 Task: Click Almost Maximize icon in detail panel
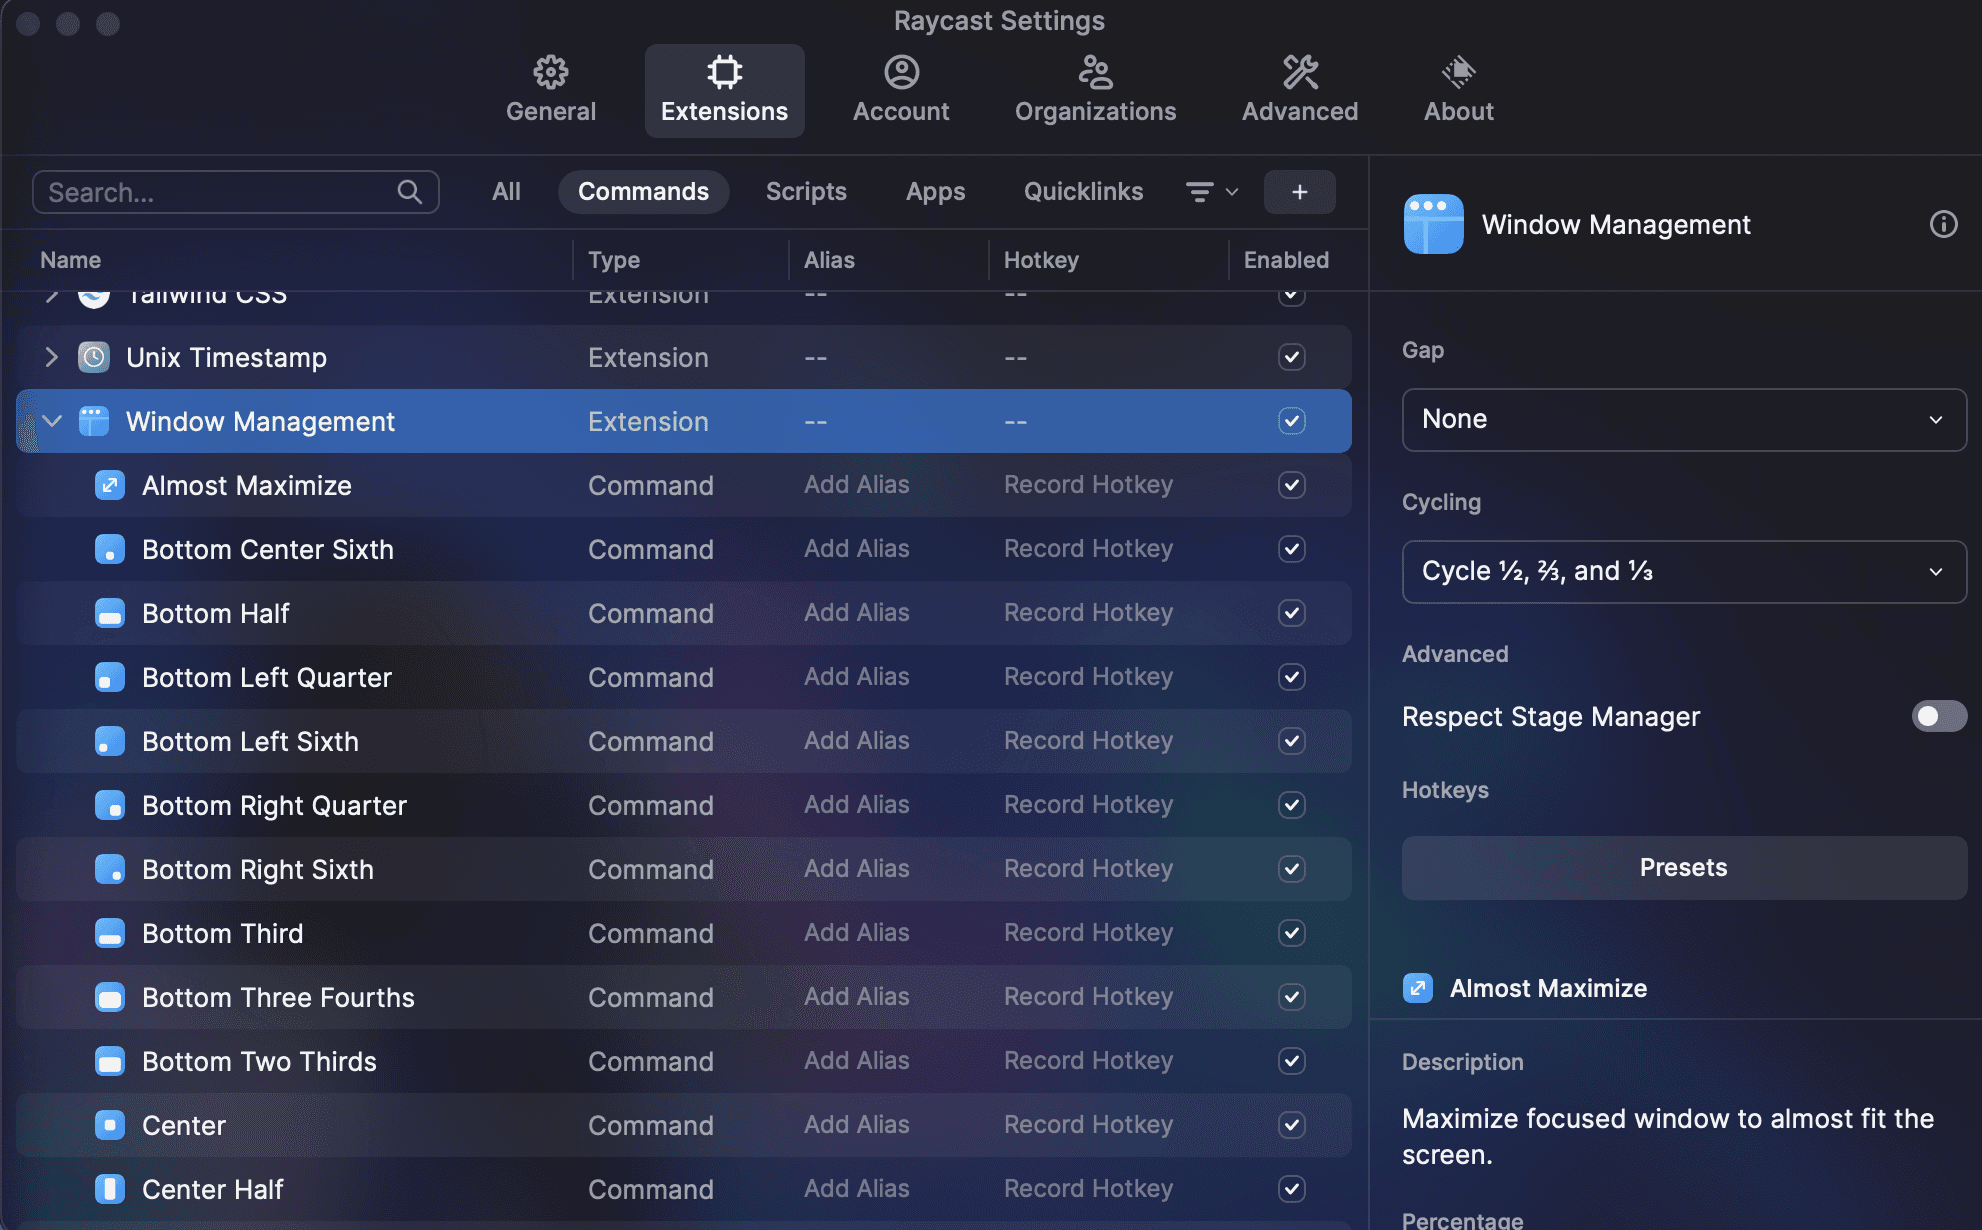pyautogui.click(x=1418, y=988)
